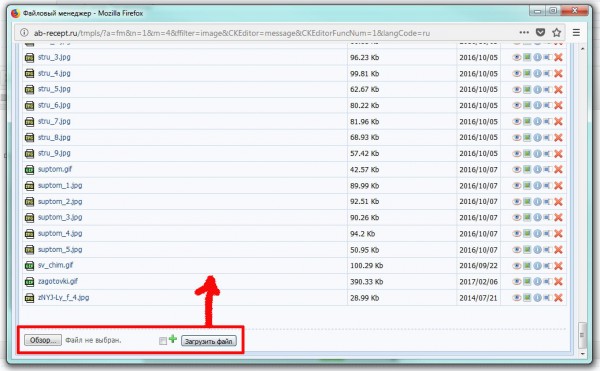
Task: Open the Firefox hamburger menu
Action: point(576,33)
